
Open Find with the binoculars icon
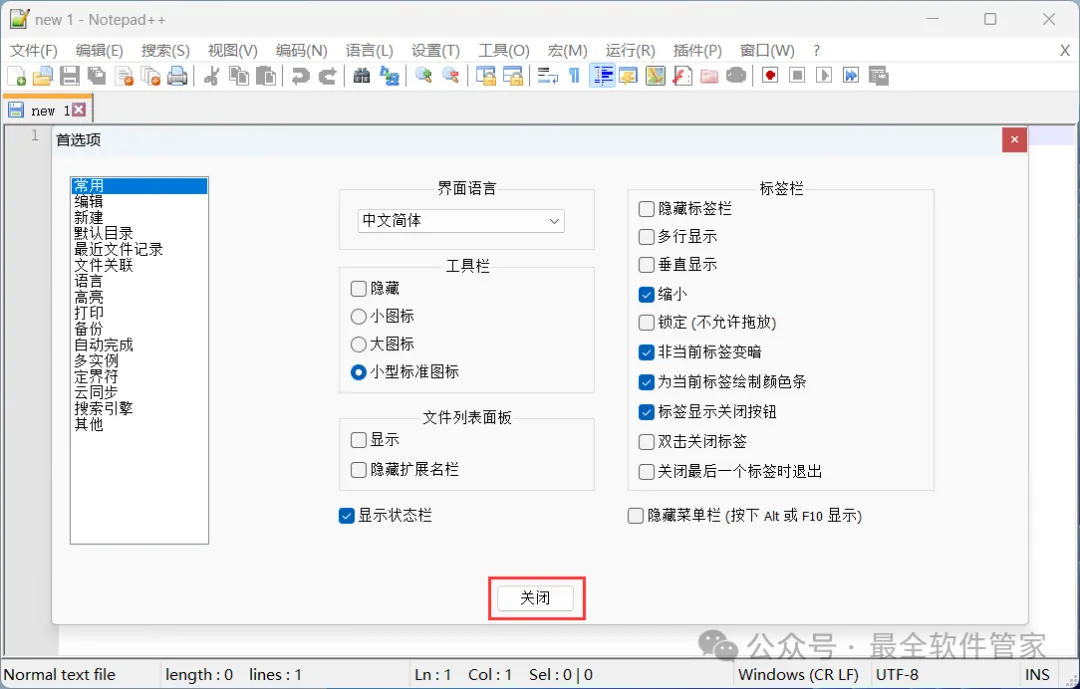click(x=362, y=76)
